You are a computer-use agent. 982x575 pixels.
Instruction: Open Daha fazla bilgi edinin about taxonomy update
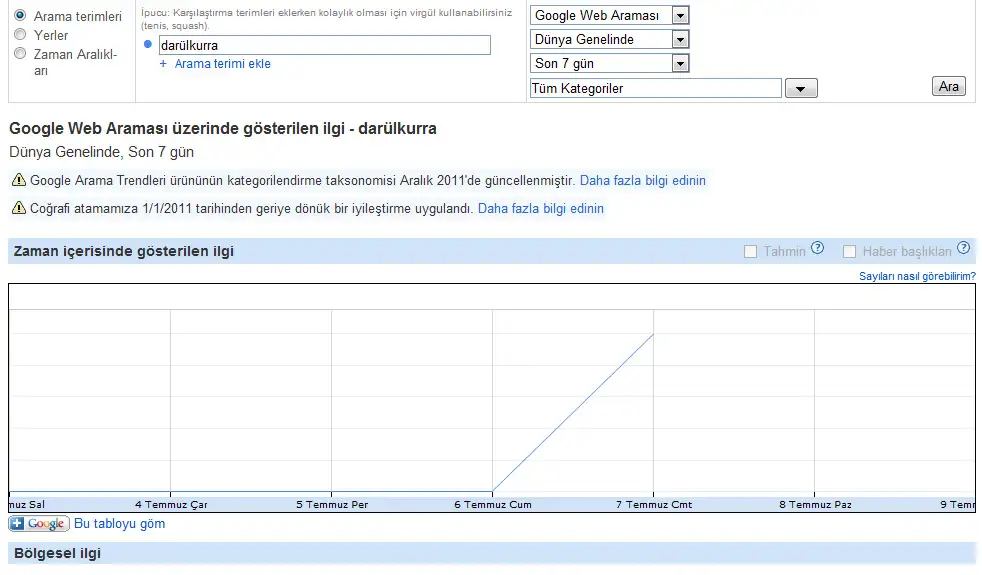point(643,180)
